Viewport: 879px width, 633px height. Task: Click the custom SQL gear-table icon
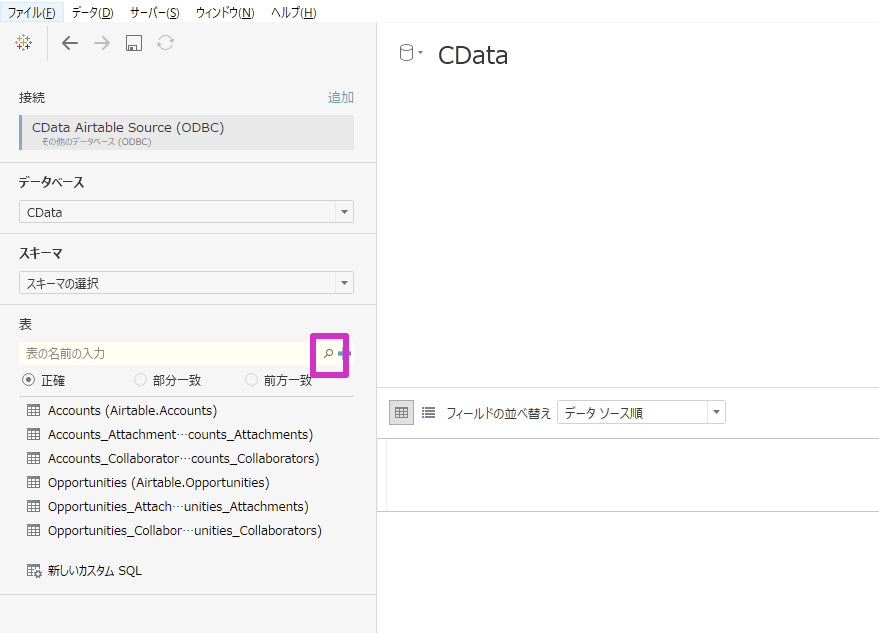34,571
